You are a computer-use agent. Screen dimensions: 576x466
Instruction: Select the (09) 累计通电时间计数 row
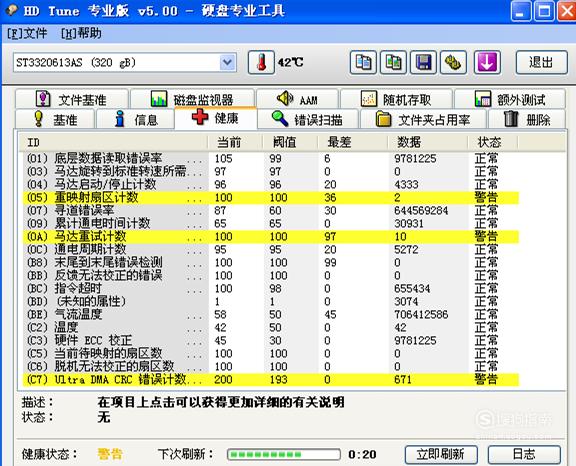point(270,223)
